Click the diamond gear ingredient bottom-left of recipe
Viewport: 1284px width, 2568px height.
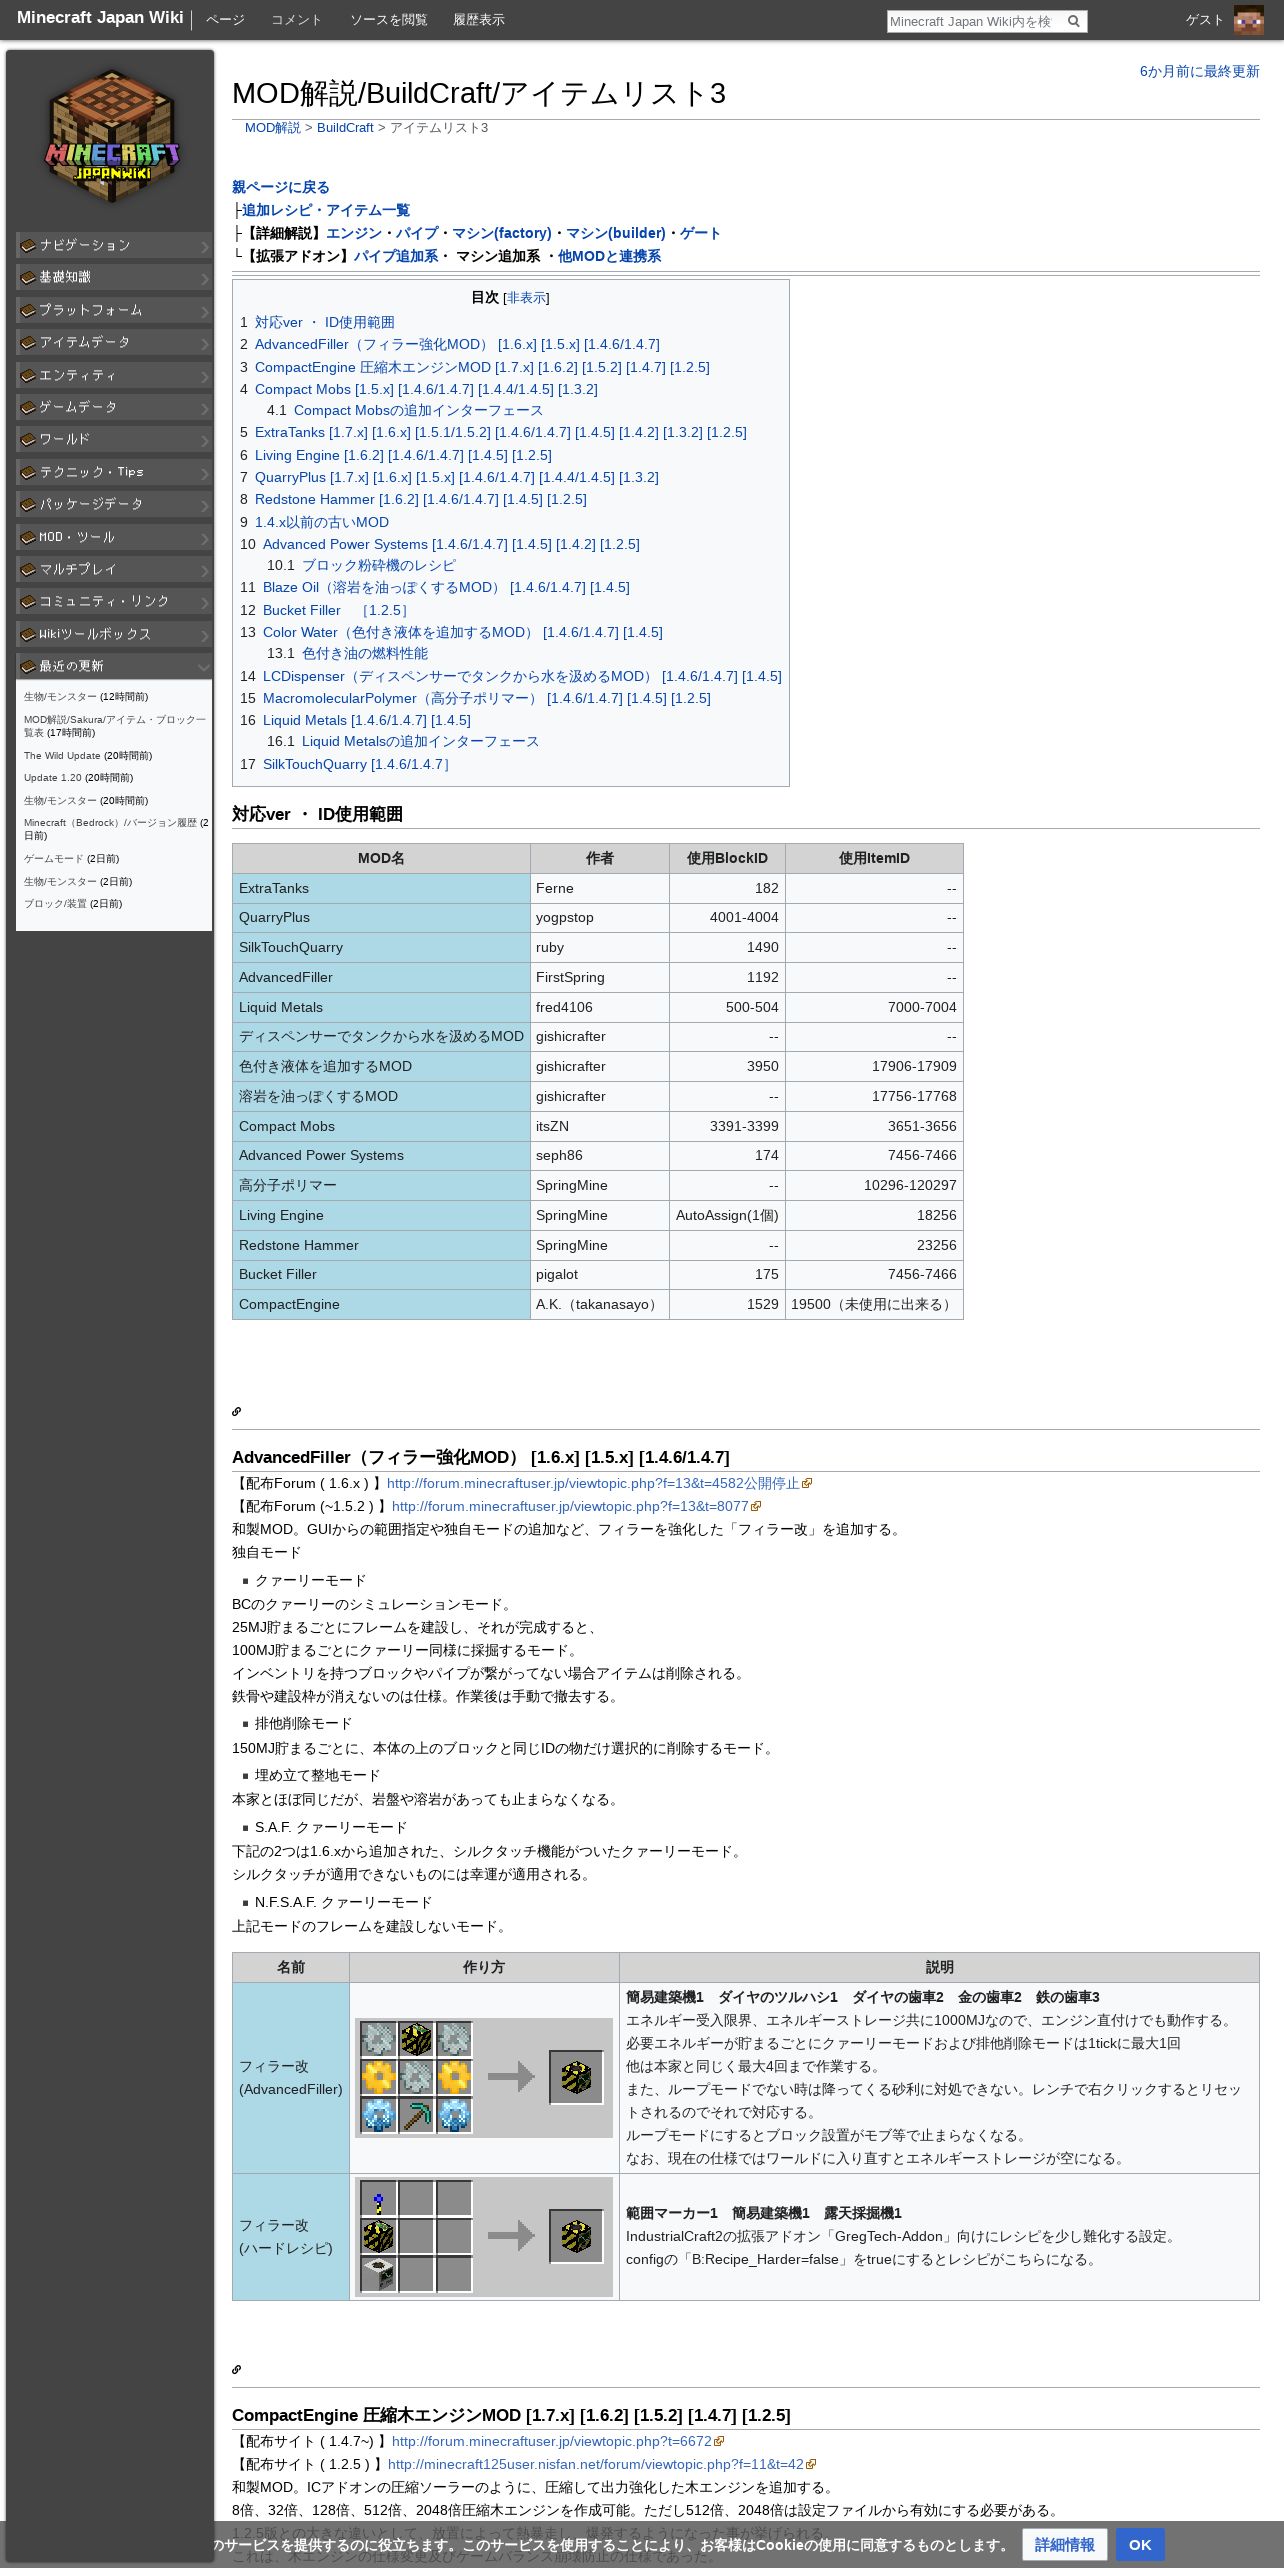tap(378, 2115)
